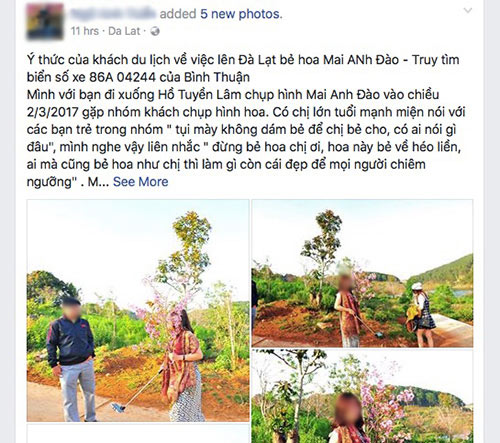The height and width of the screenshot is (443, 500).
Task: Click the tall tree in top-right photo
Action: (323, 255)
